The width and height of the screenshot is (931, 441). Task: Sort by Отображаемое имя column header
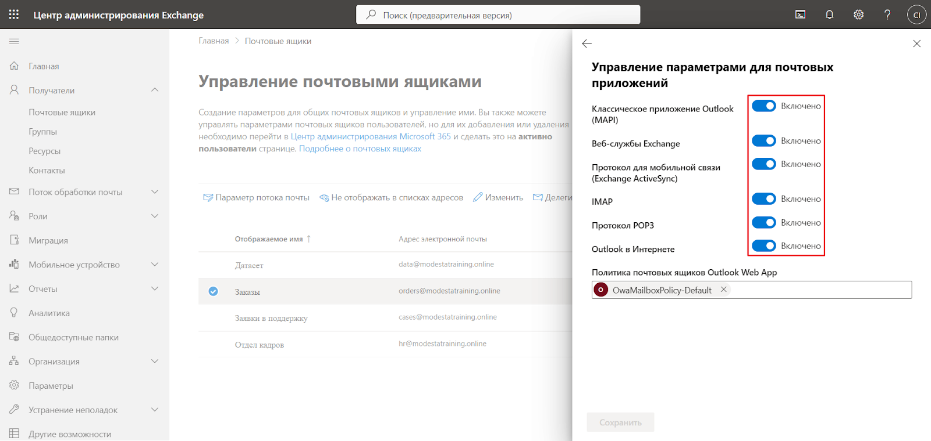click(x=273, y=239)
